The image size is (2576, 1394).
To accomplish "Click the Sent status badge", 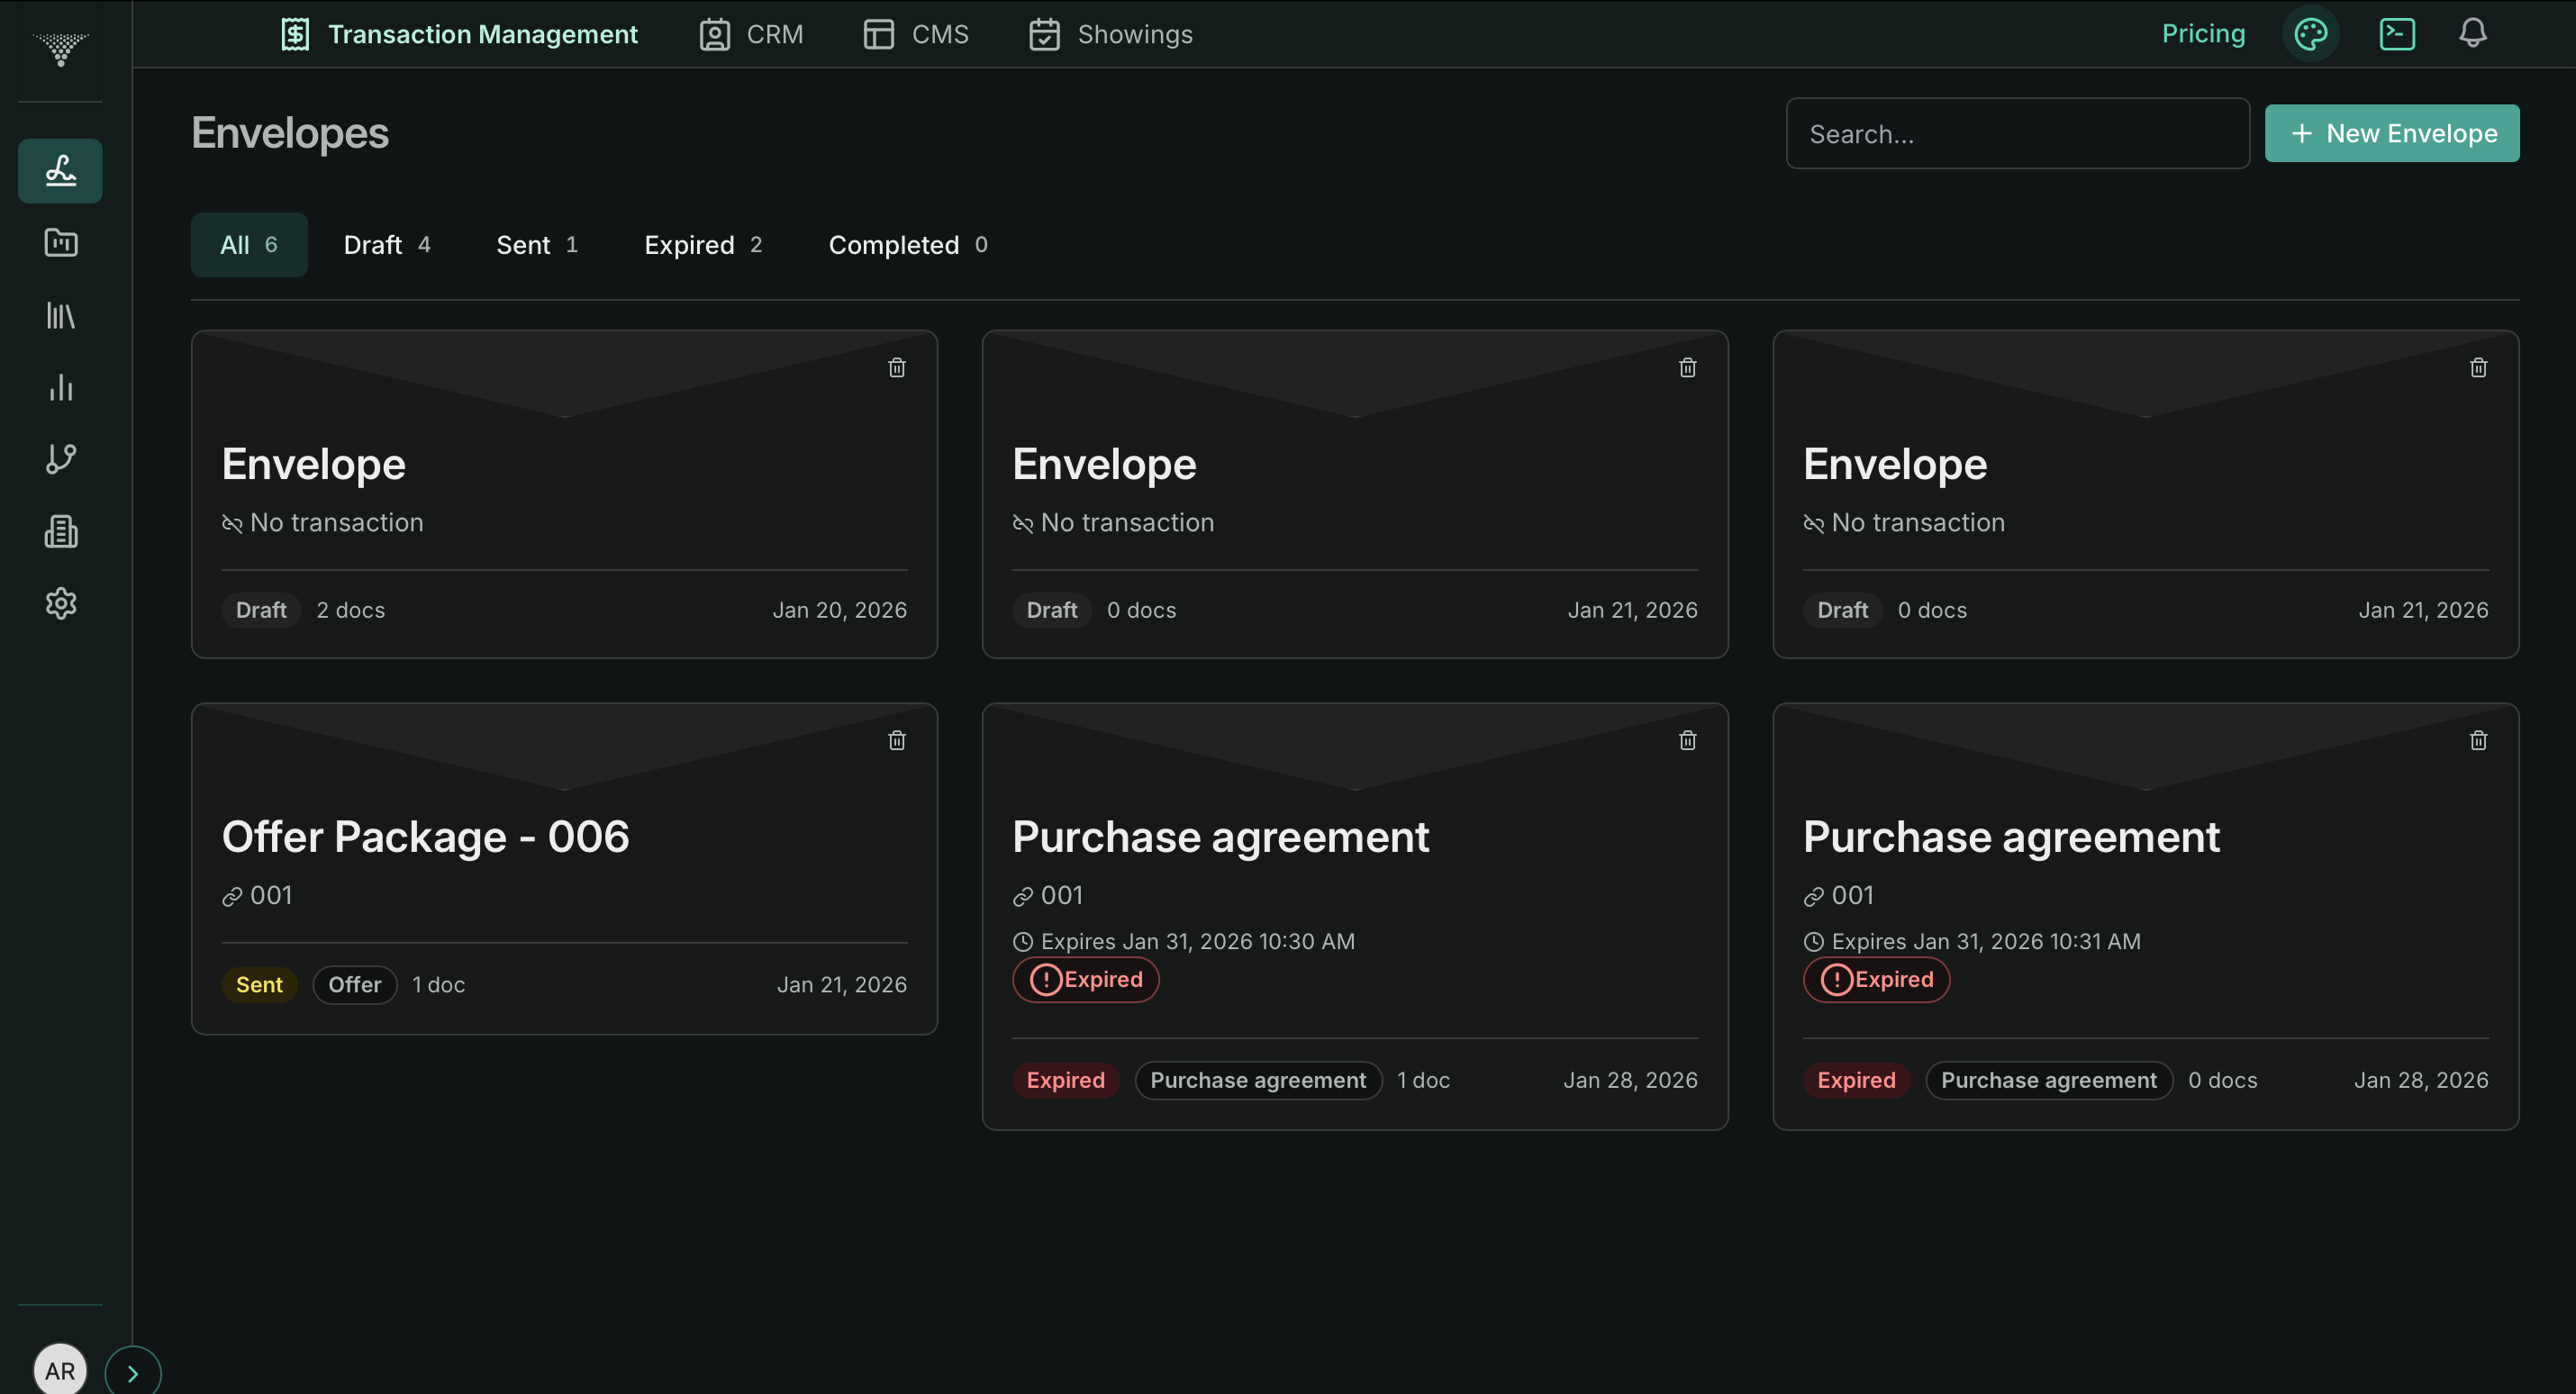I will coord(259,985).
